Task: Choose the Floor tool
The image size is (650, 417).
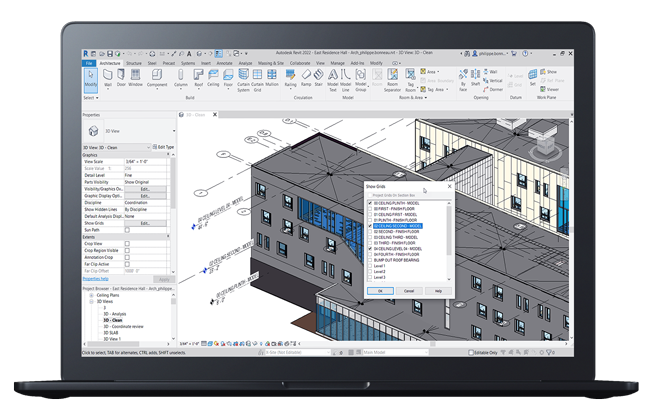Action: [228, 78]
